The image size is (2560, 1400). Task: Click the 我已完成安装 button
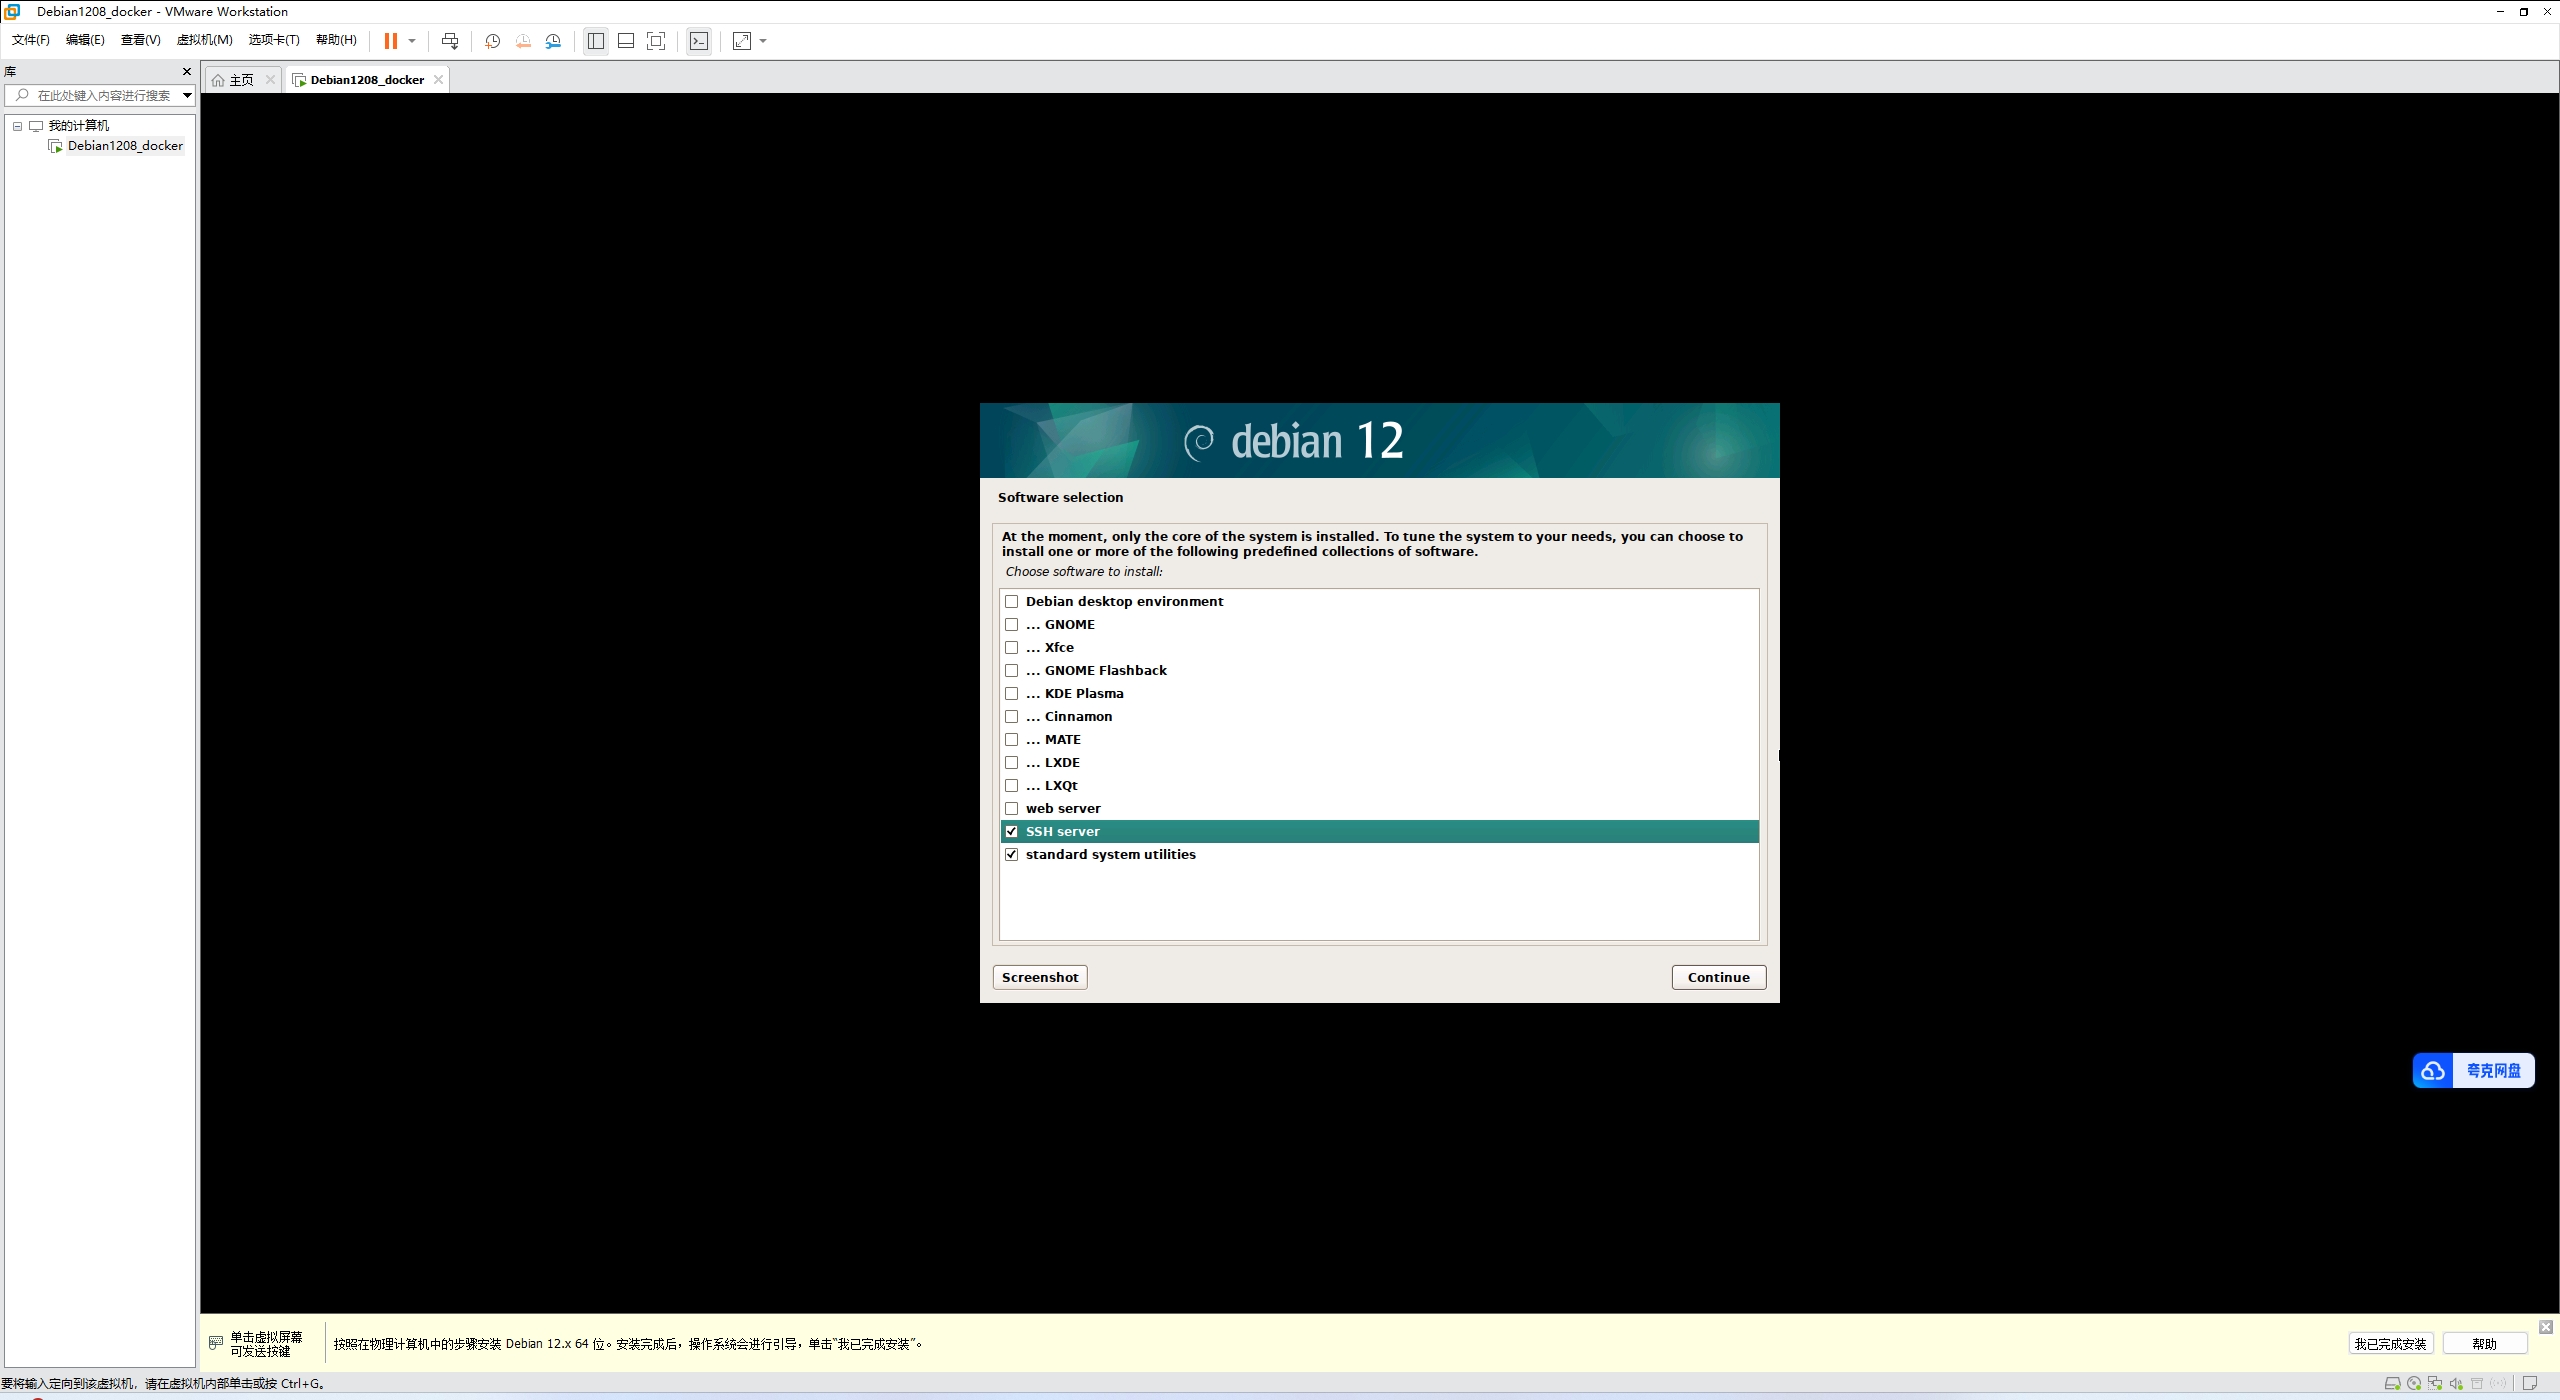click(x=2390, y=1344)
